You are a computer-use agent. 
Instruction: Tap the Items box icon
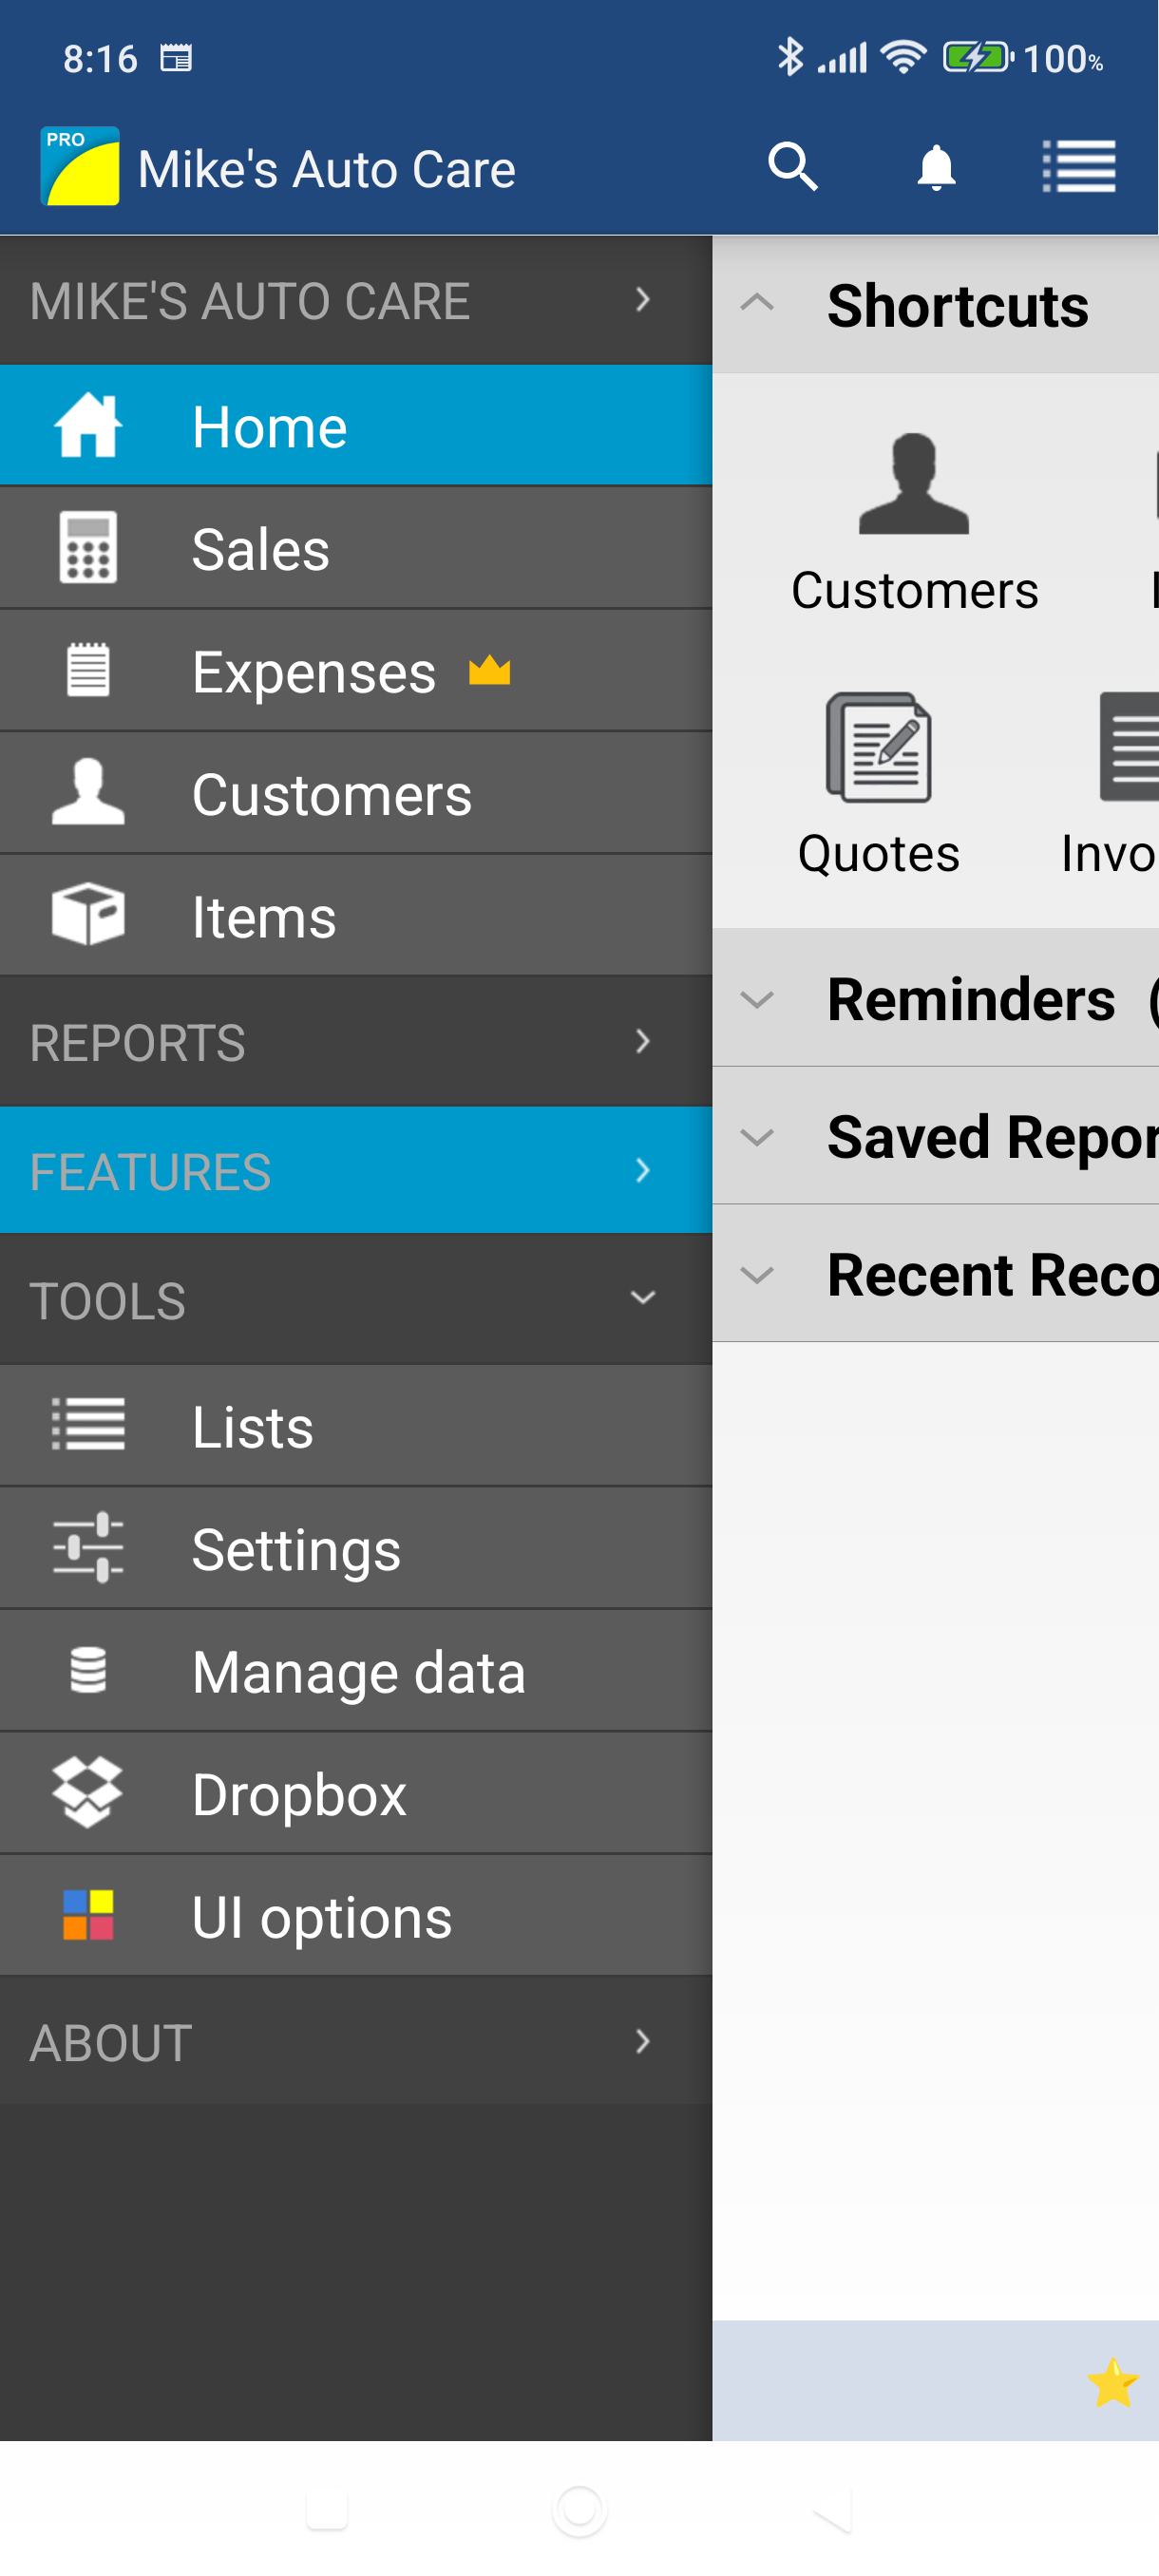tap(87, 914)
